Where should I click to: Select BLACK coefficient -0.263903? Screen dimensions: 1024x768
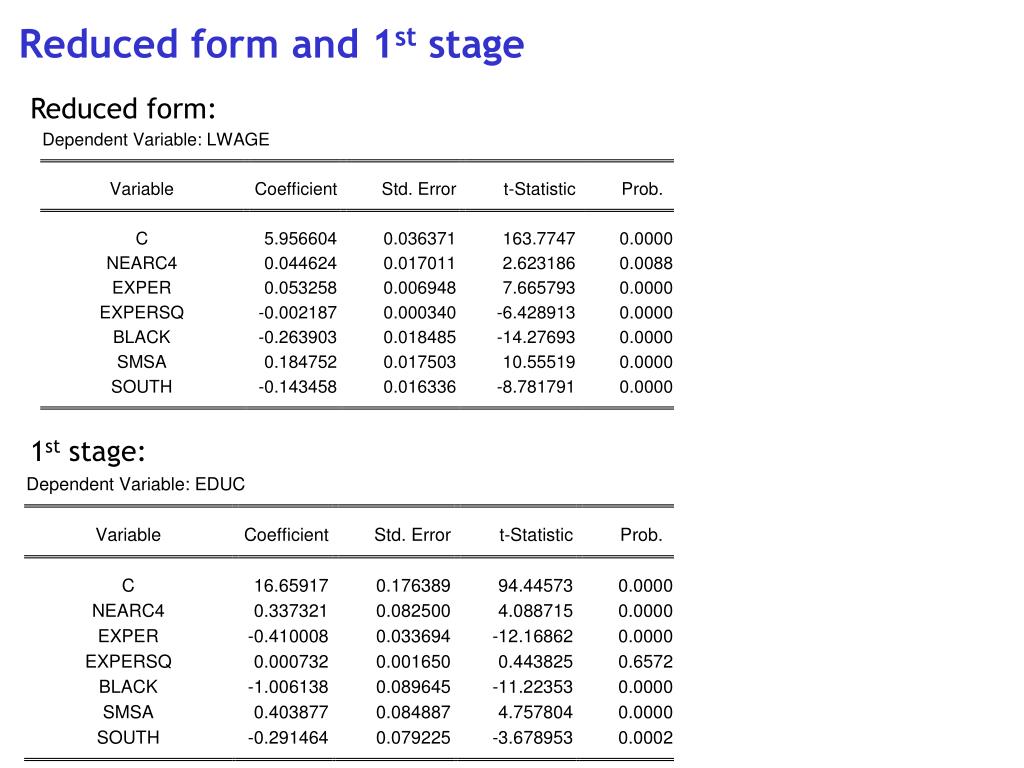pyautogui.click(x=297, y=337)
